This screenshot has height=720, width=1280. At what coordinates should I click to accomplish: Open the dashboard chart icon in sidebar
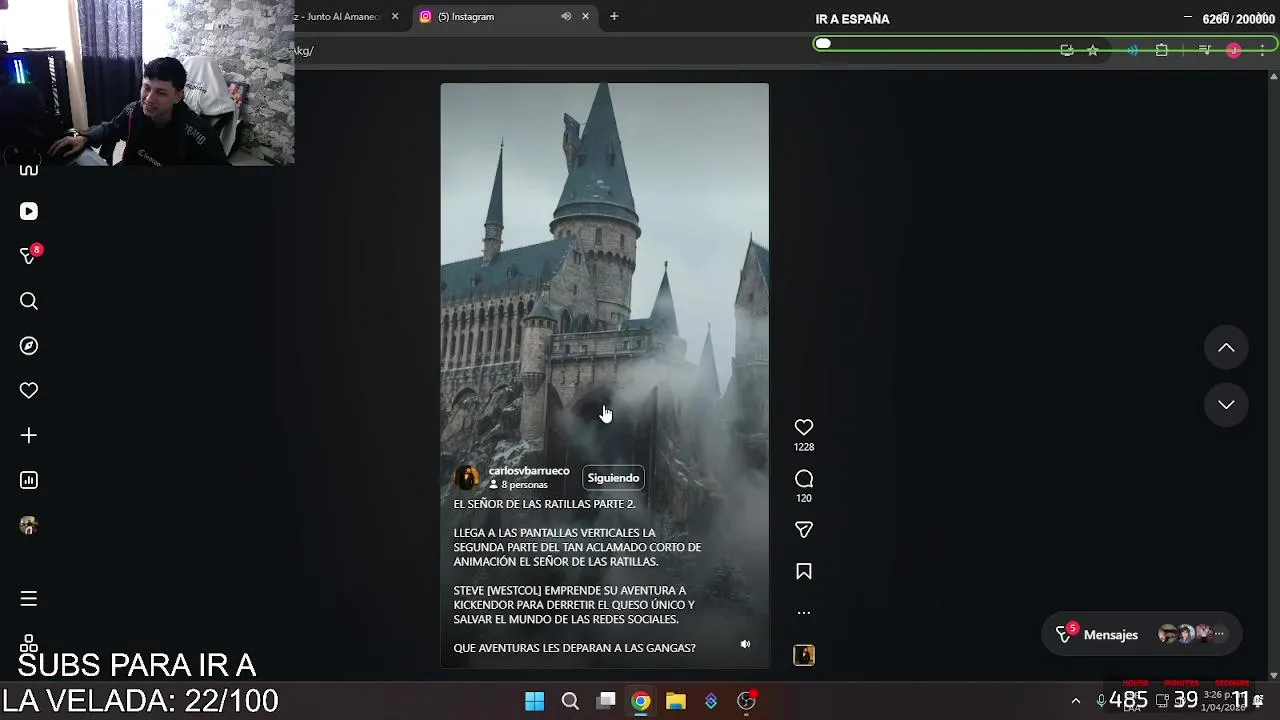click(x=28, y=481)
